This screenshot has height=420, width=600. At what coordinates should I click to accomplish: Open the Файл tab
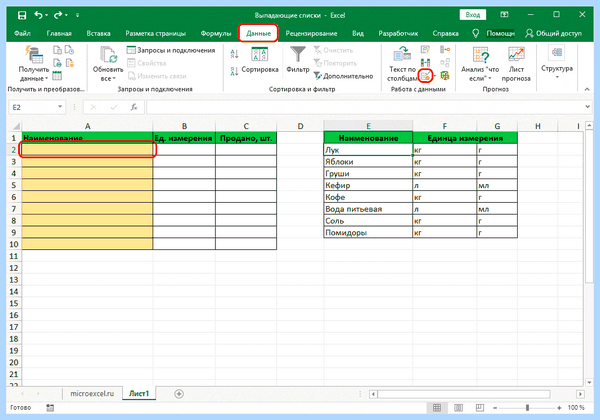tap(22, 33)
